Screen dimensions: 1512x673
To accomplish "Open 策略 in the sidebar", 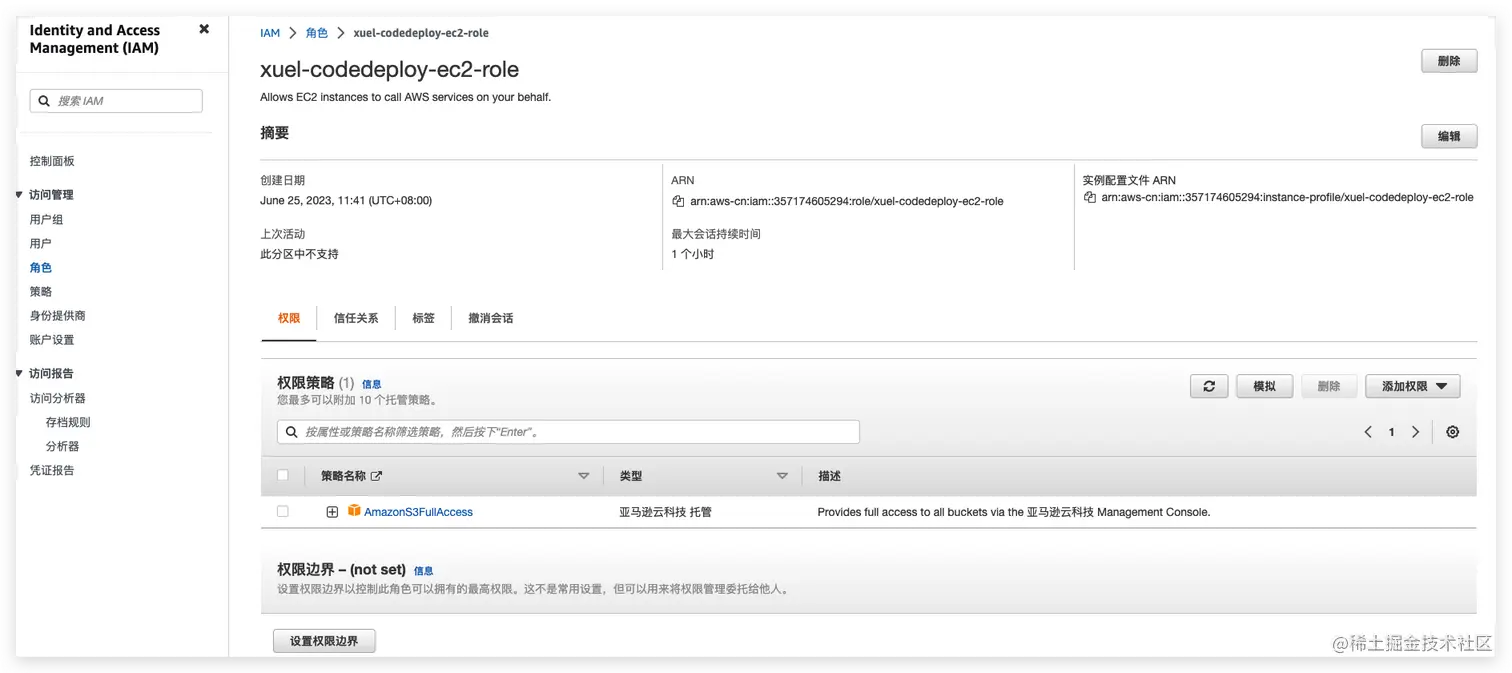I will pyautogui.click(x=40, y=291).
